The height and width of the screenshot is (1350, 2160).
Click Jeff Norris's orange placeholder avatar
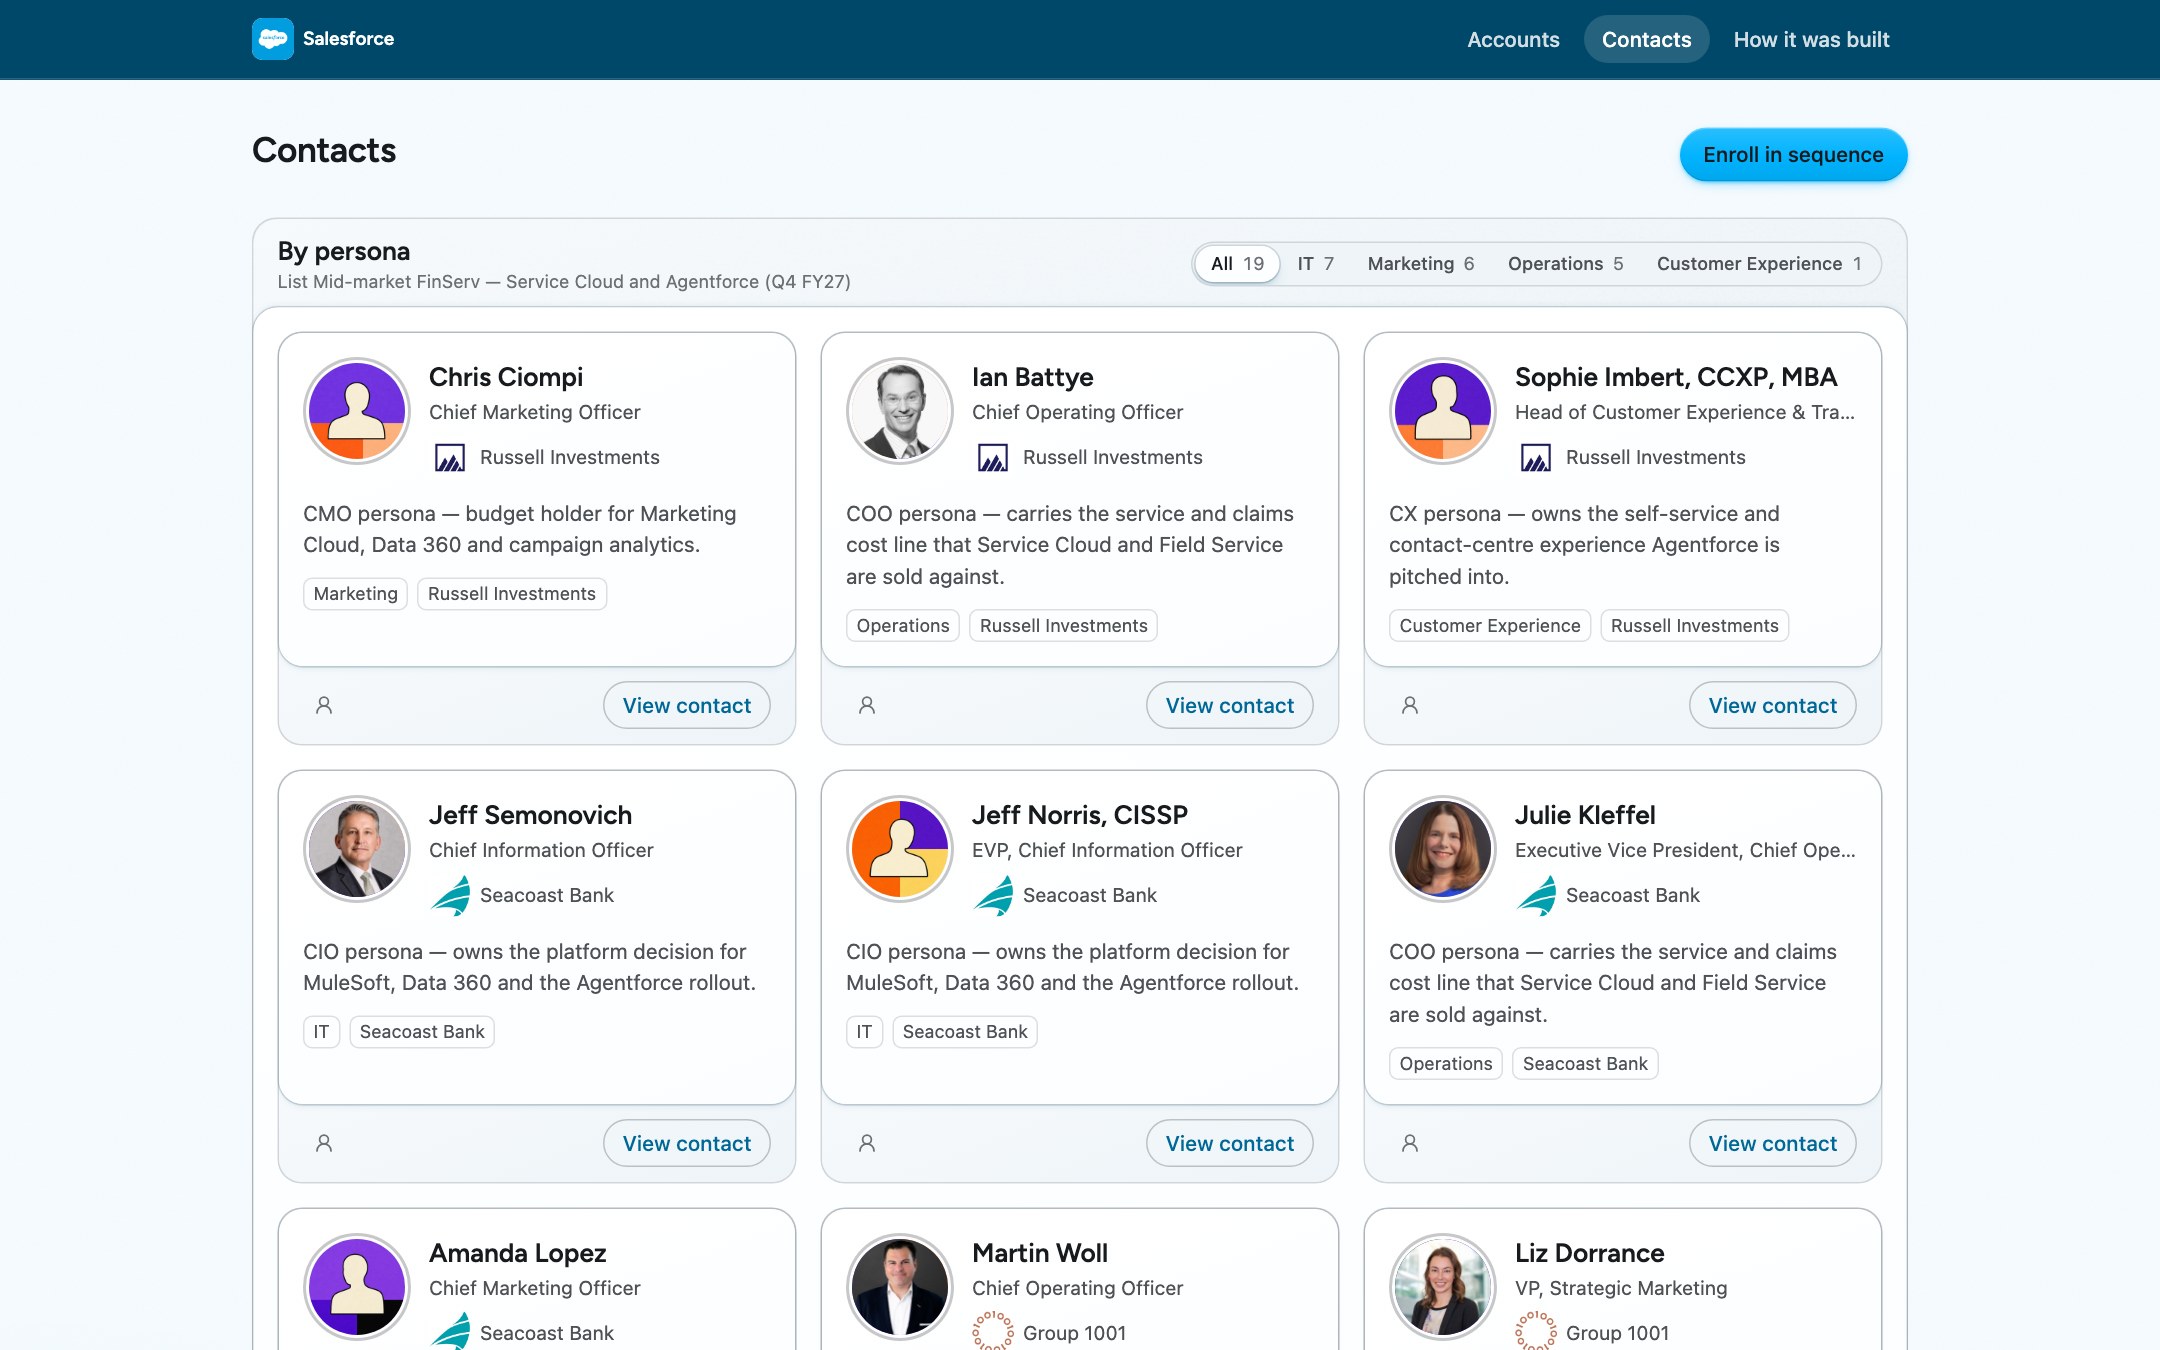[x=900, y=849]
